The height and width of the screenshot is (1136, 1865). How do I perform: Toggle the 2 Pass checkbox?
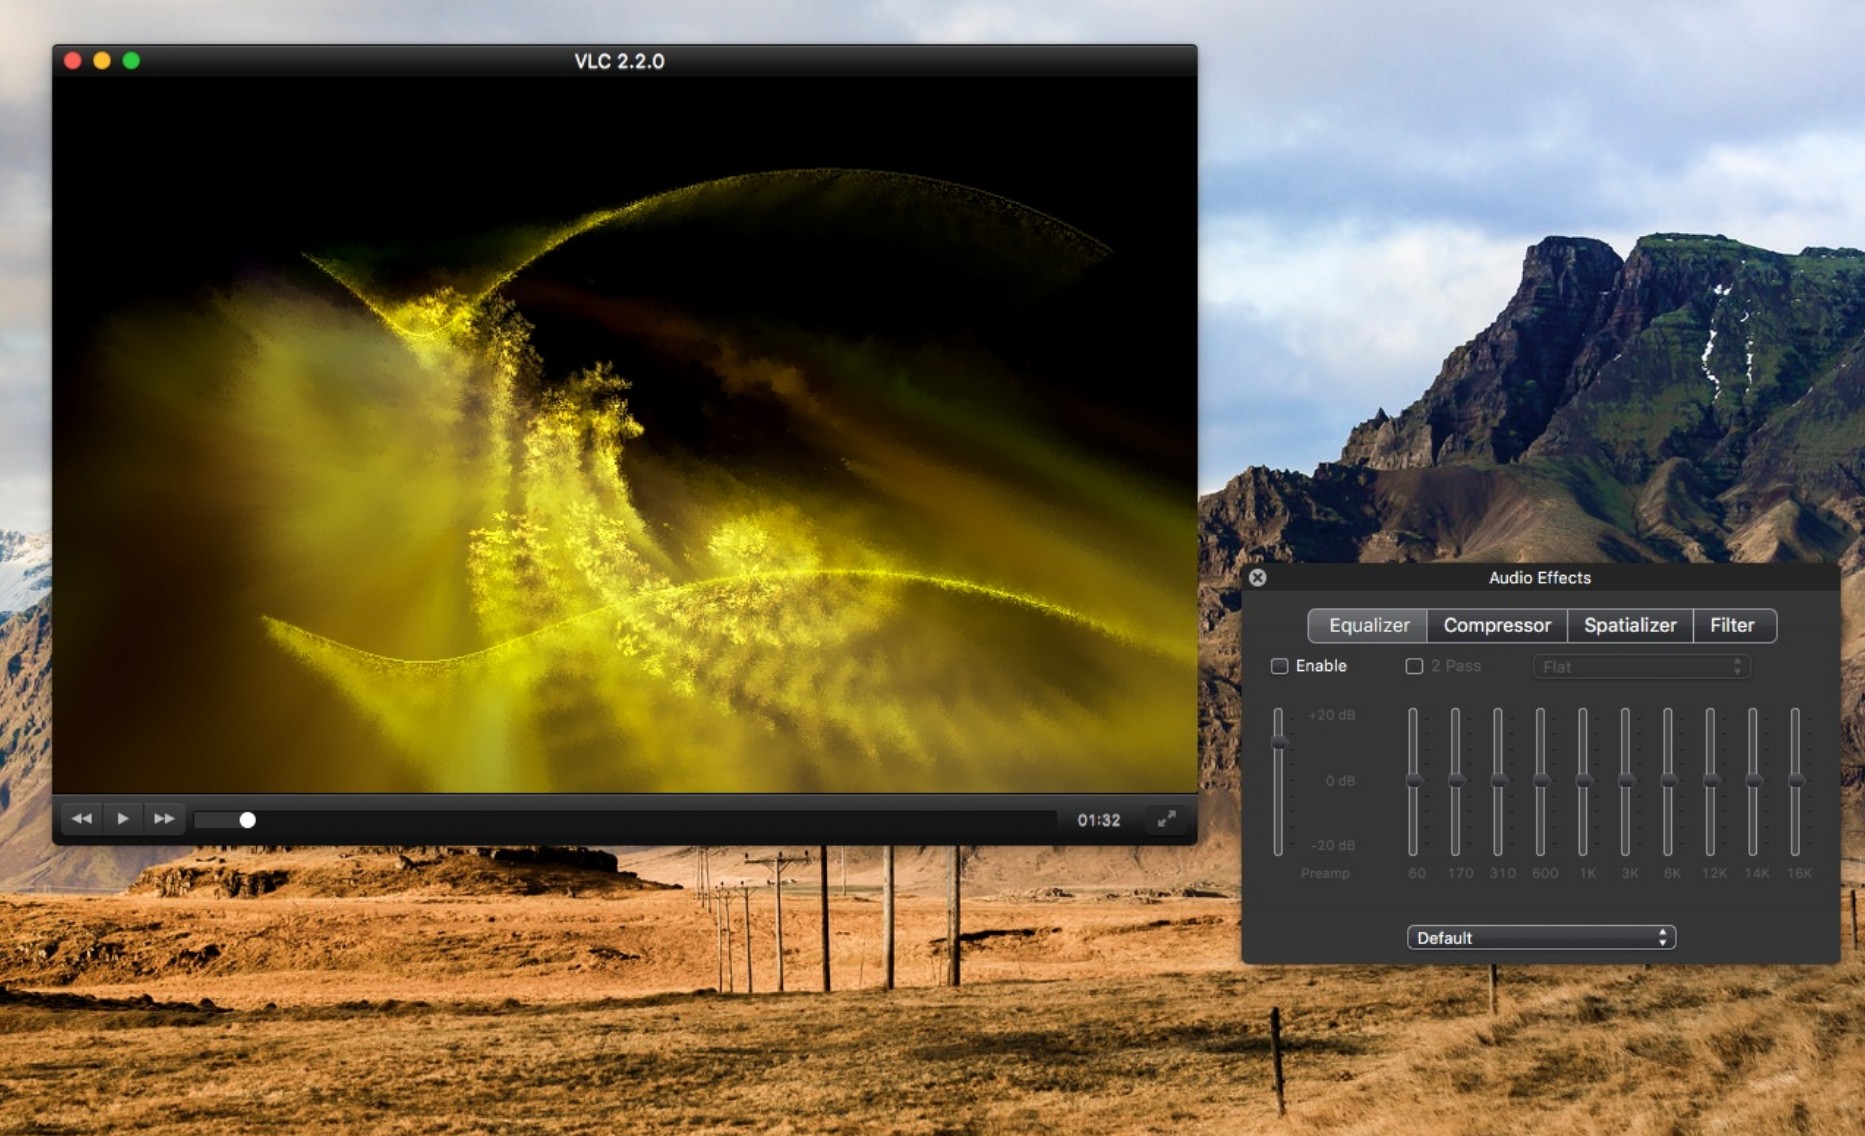1413,665
